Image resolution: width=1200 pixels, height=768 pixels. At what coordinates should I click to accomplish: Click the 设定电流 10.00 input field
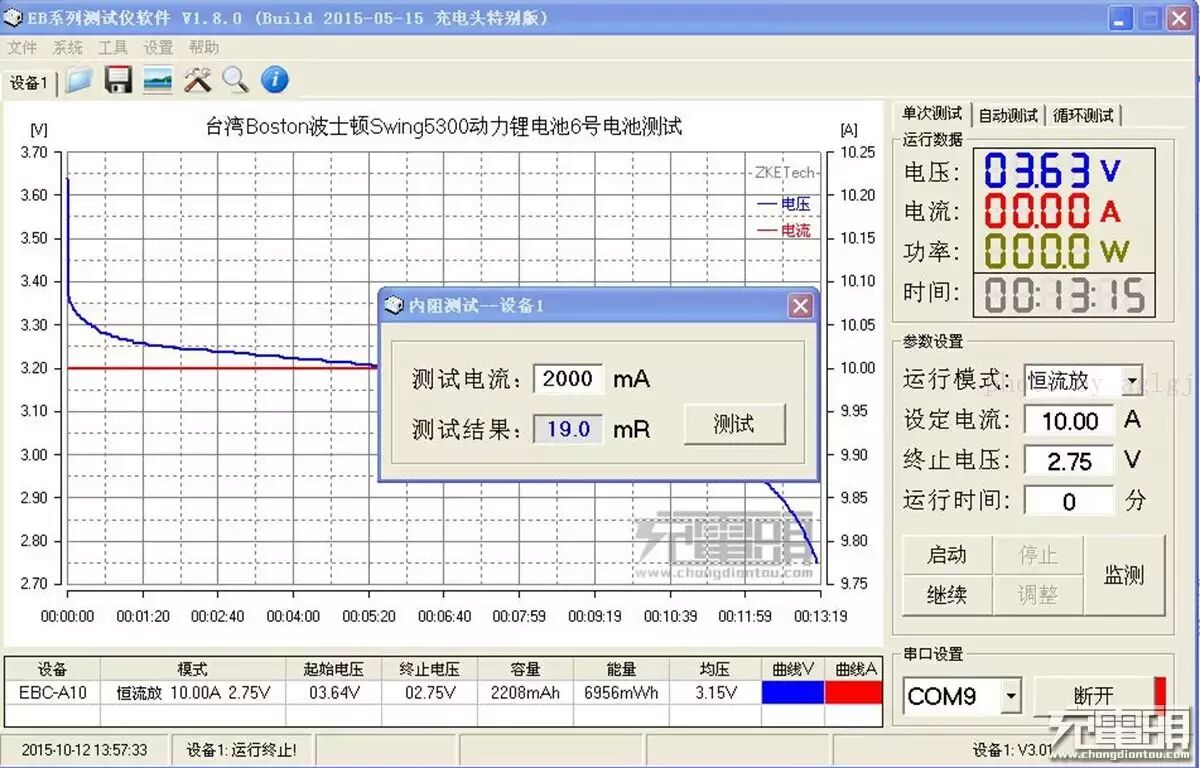point(1069,421)
